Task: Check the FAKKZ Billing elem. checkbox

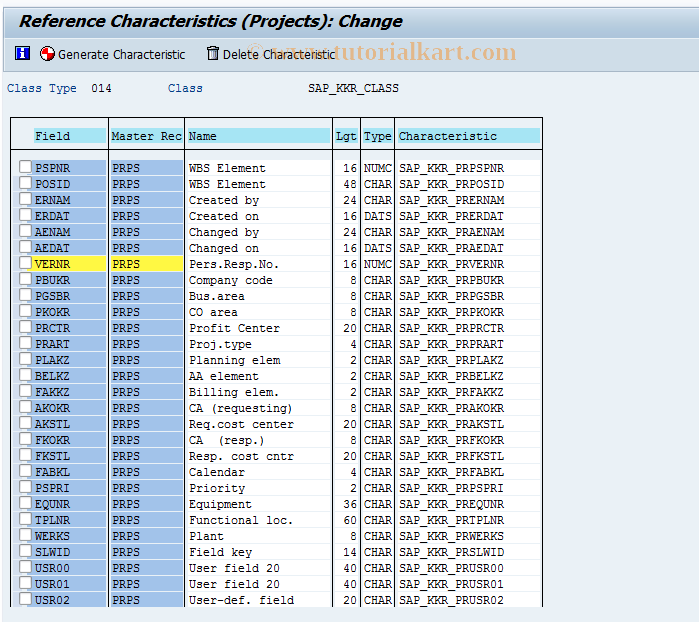Action: click(25, 391)
